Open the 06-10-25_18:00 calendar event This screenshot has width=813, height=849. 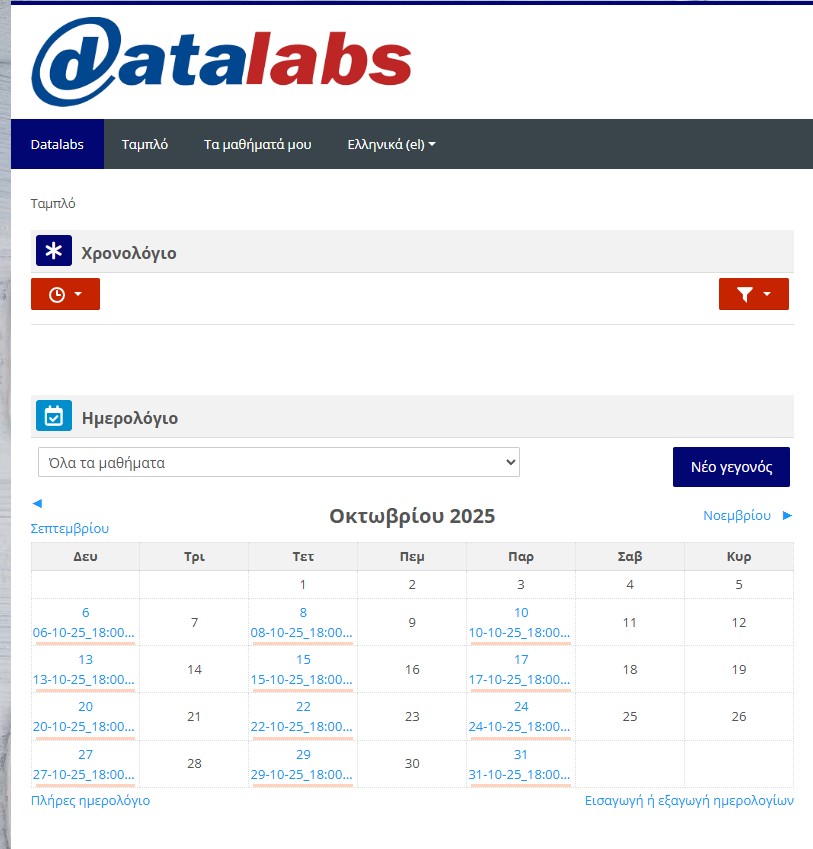click(x=85, y=632)
